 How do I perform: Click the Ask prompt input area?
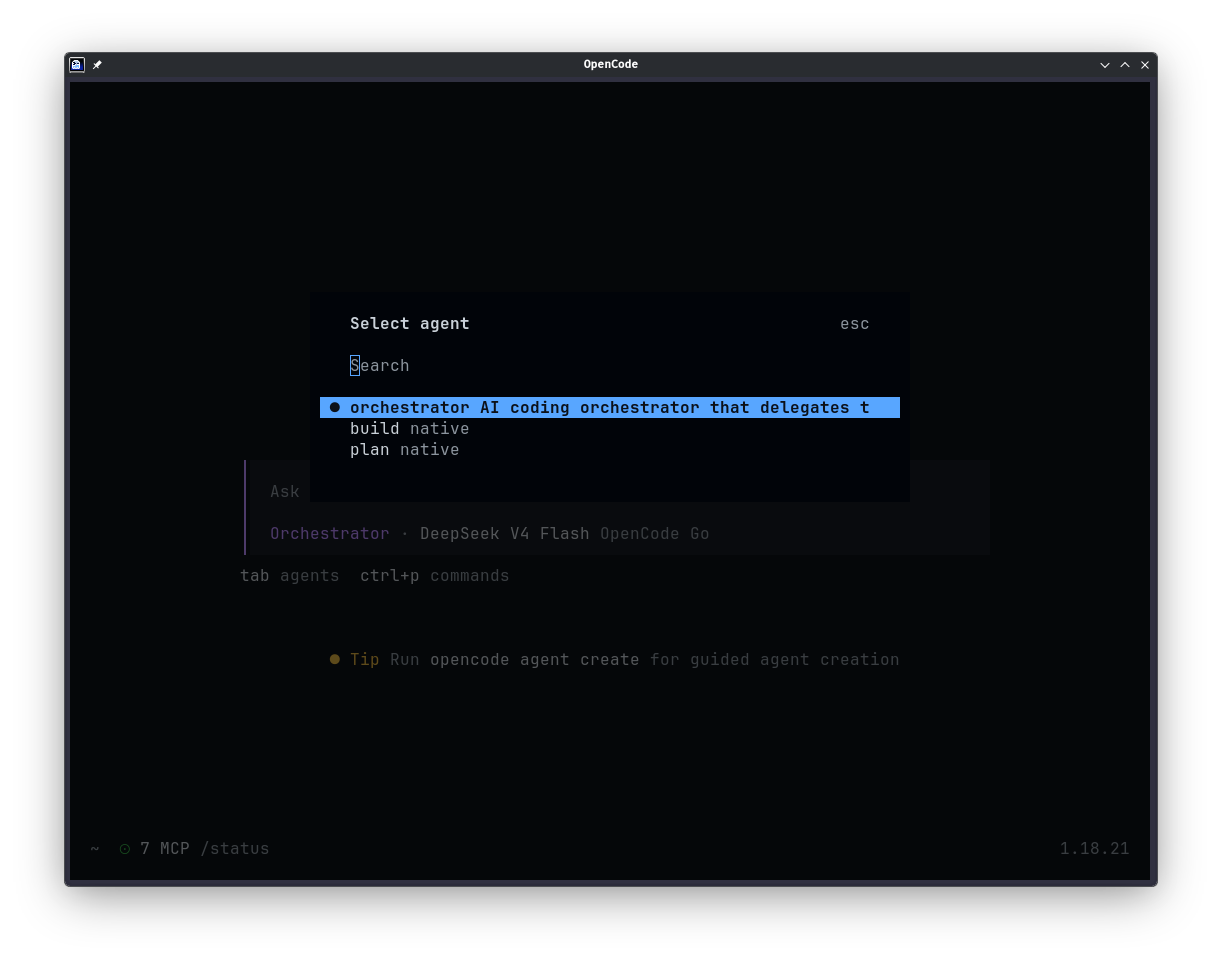pyautogui.click(x=617, y=491)
